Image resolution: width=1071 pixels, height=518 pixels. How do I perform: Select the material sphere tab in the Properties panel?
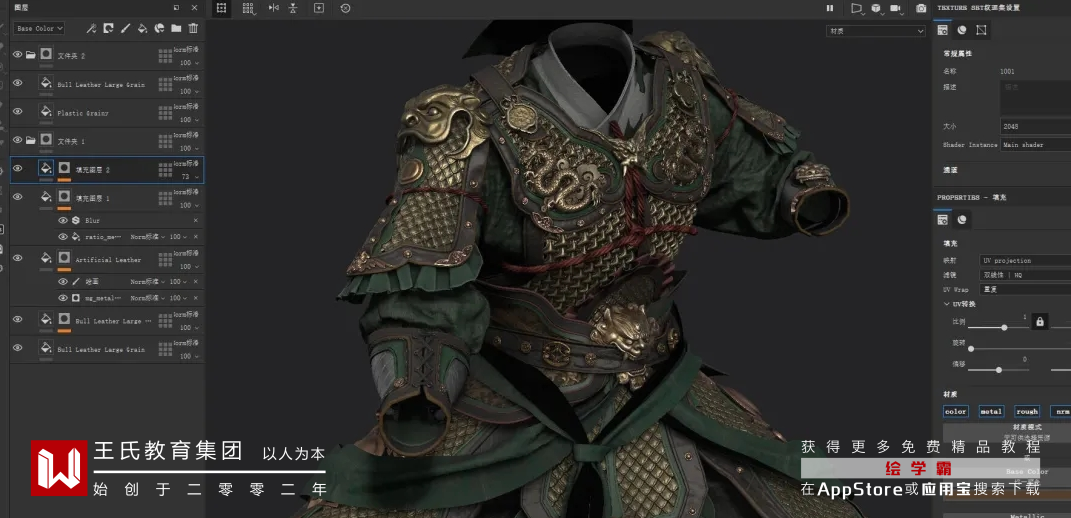962,219
